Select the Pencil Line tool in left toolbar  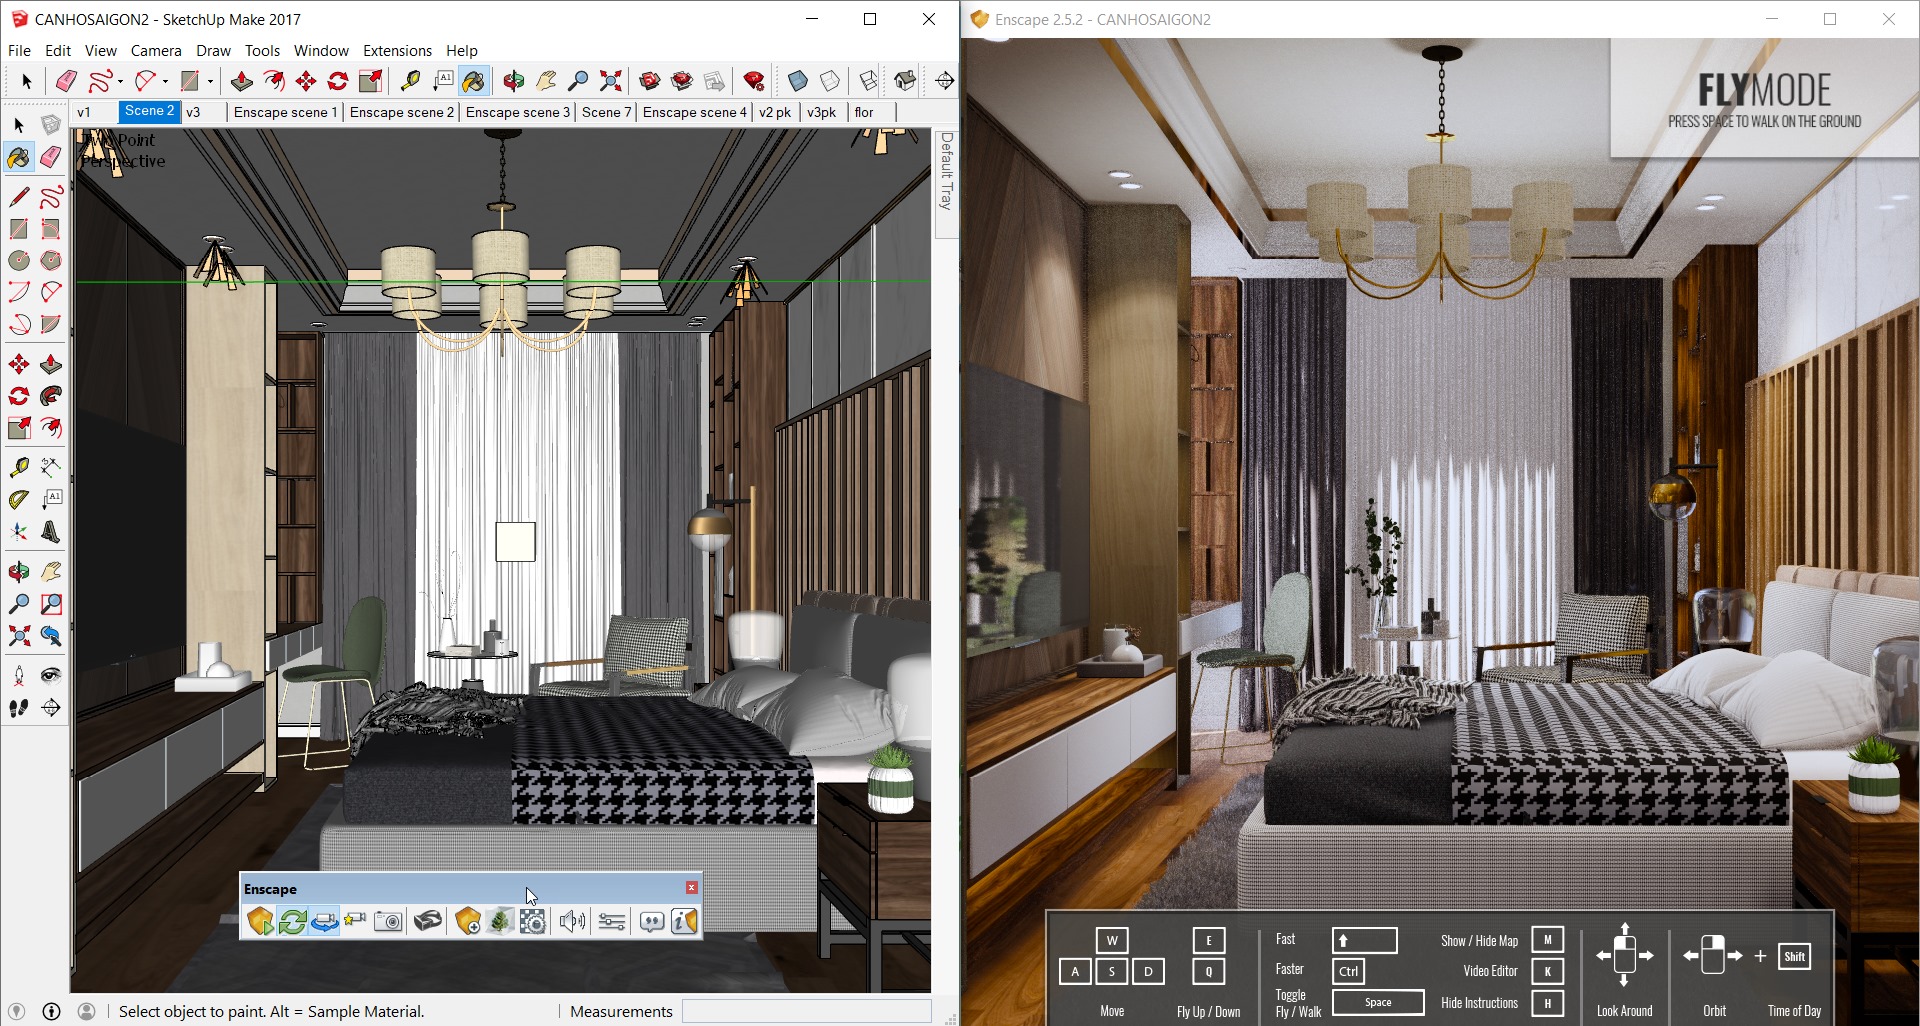point(19,197)
